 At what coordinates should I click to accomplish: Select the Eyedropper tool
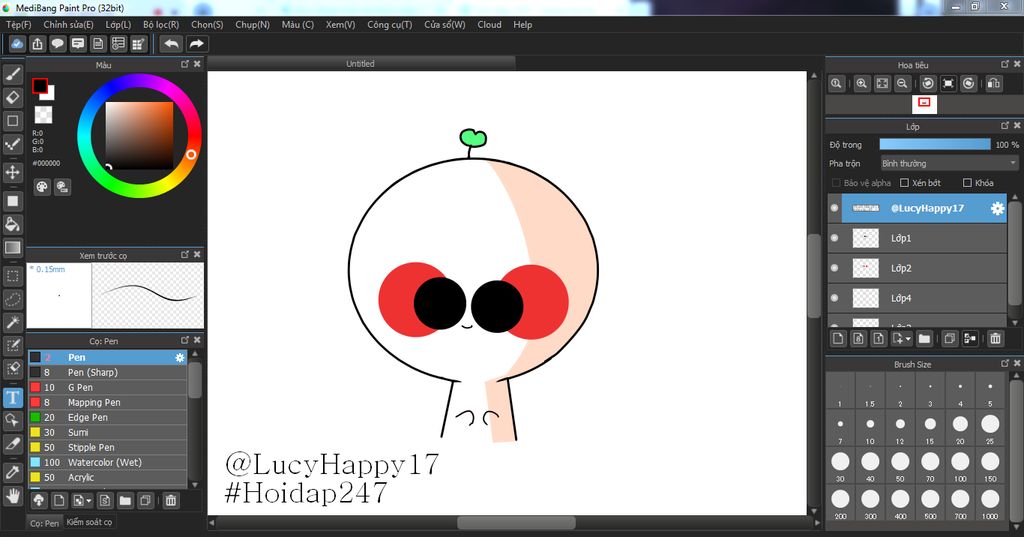click(x=12, y=472)
